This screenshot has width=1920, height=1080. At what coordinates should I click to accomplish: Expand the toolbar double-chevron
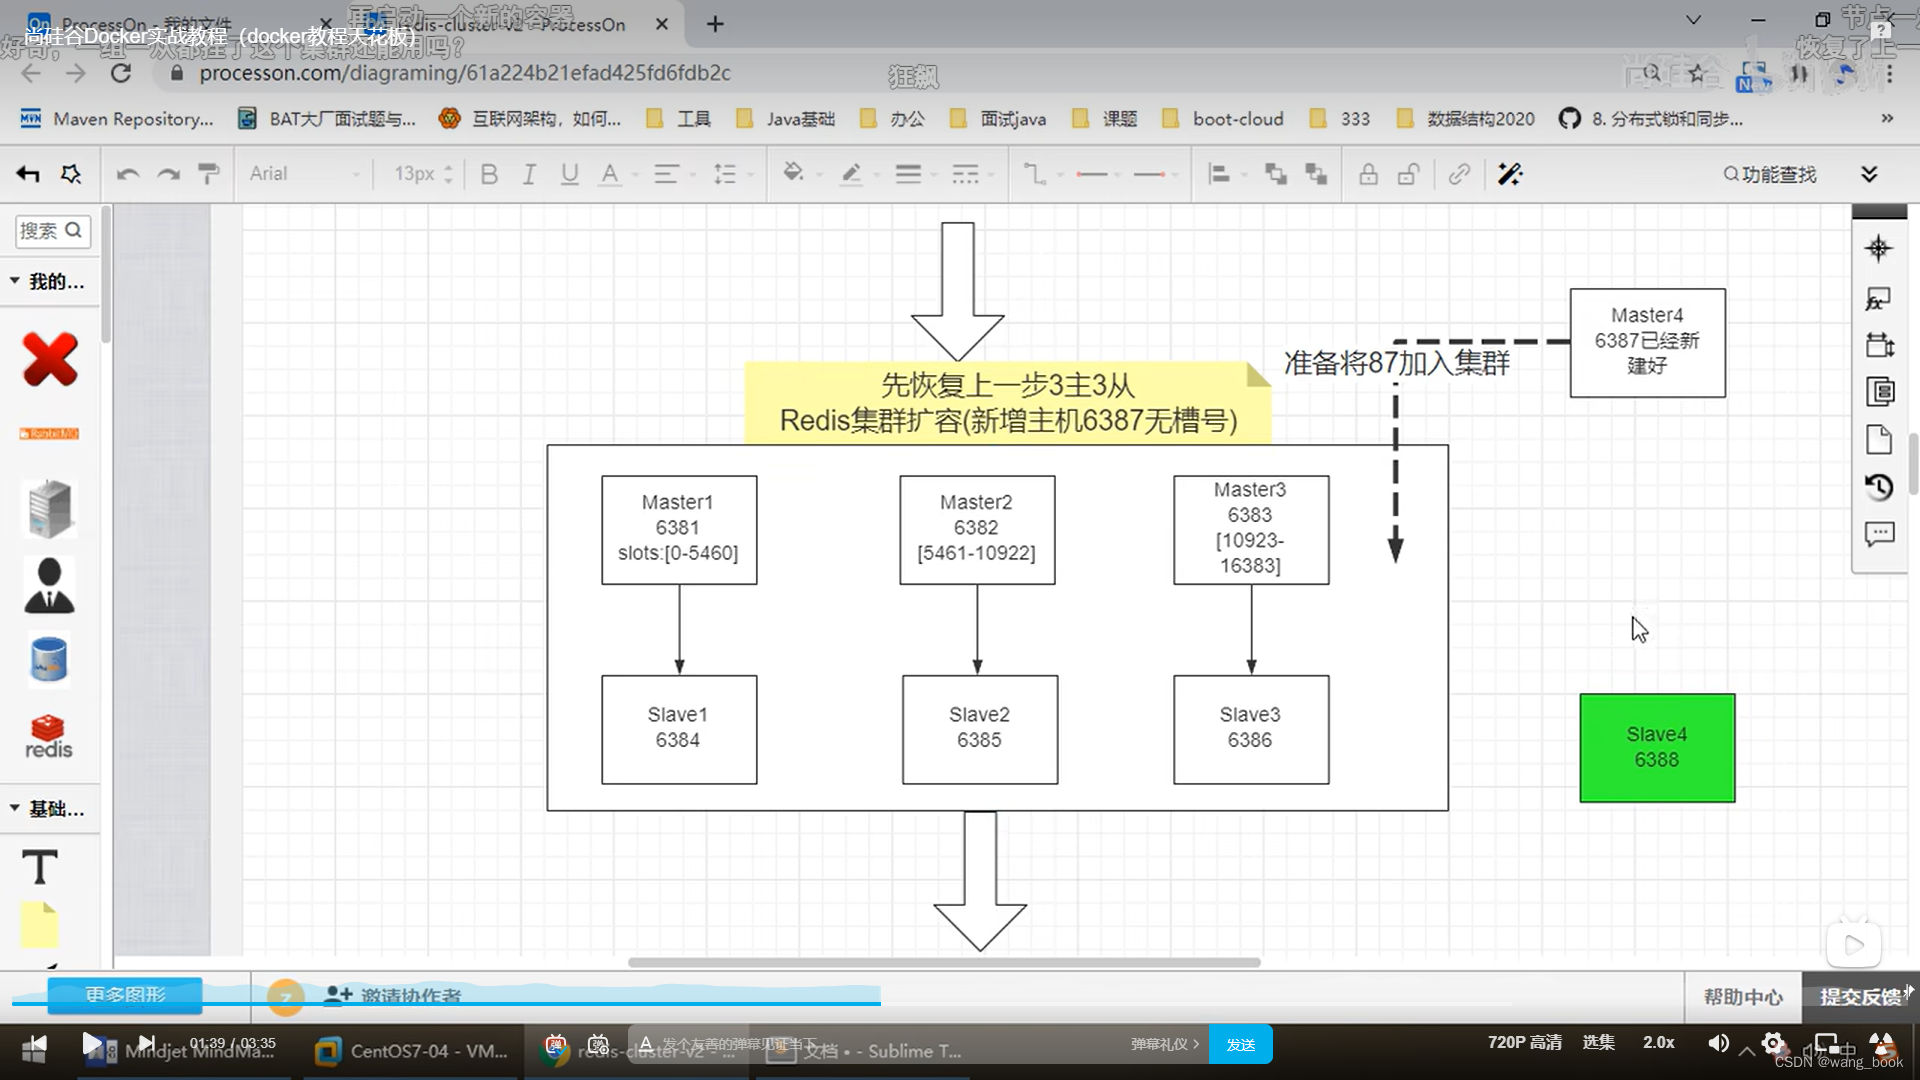1869,174
